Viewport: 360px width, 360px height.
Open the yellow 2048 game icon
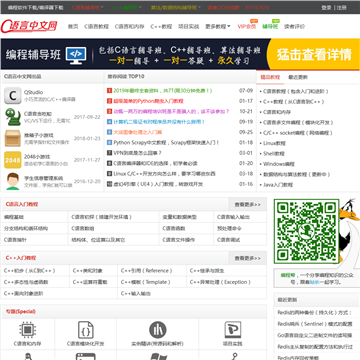click(x=13, y=160)
